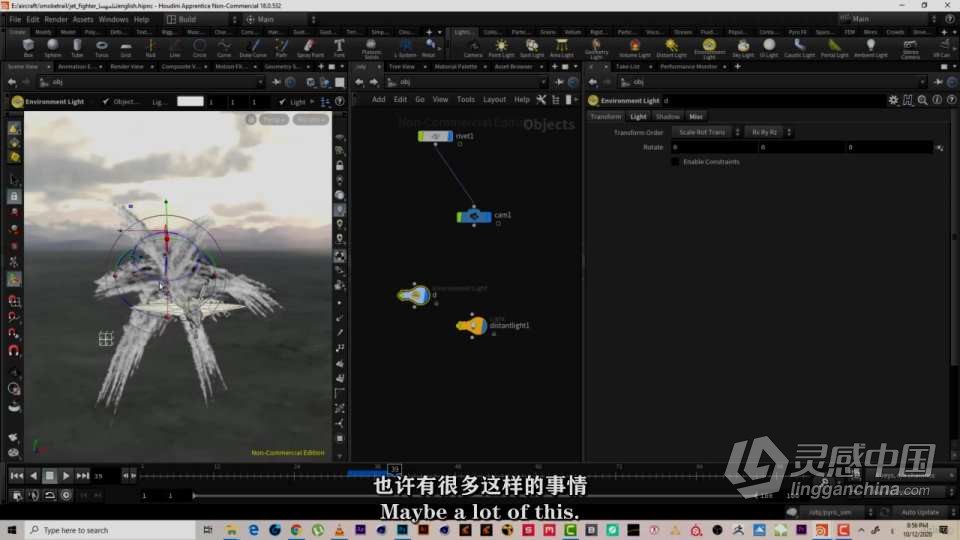Toggle the timeline loop mode button
Viewport: 960px width, 540px height.
pos(50,495)
